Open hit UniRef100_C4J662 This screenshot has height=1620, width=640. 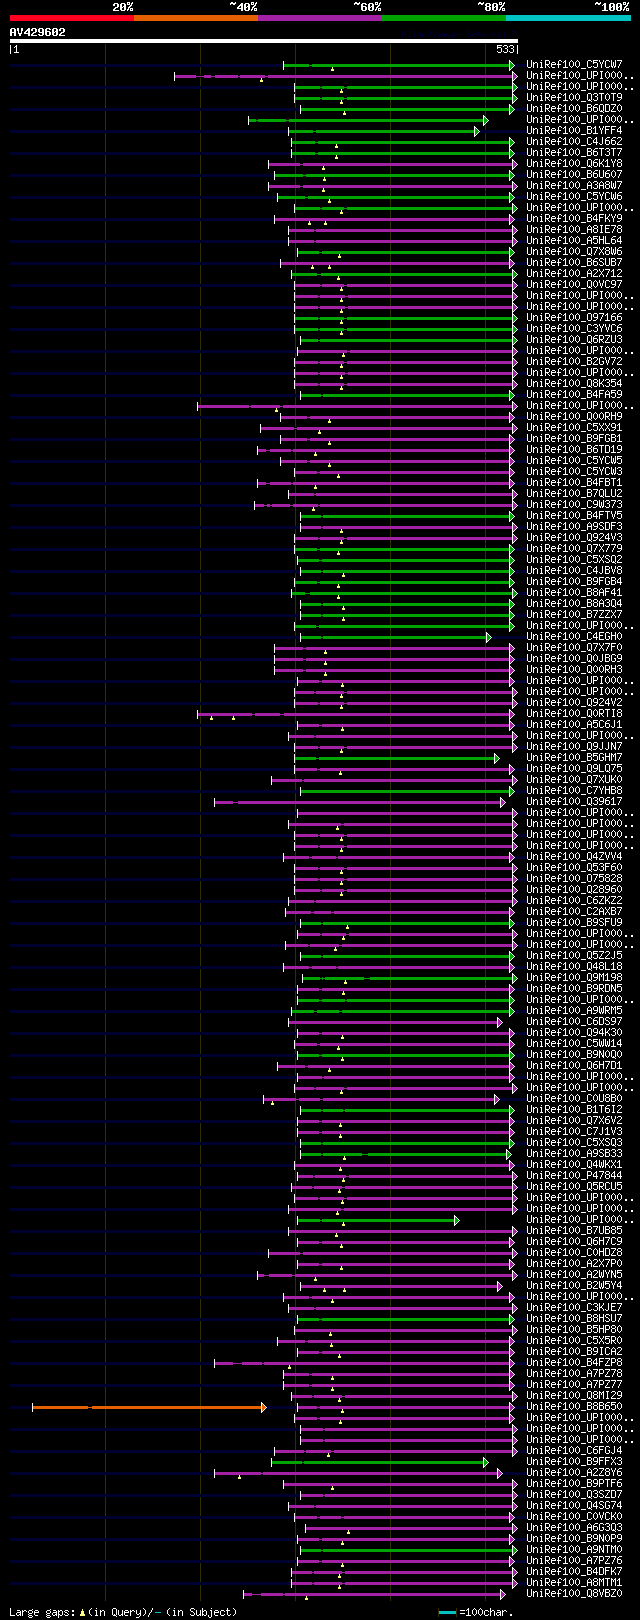pos(574,141)
